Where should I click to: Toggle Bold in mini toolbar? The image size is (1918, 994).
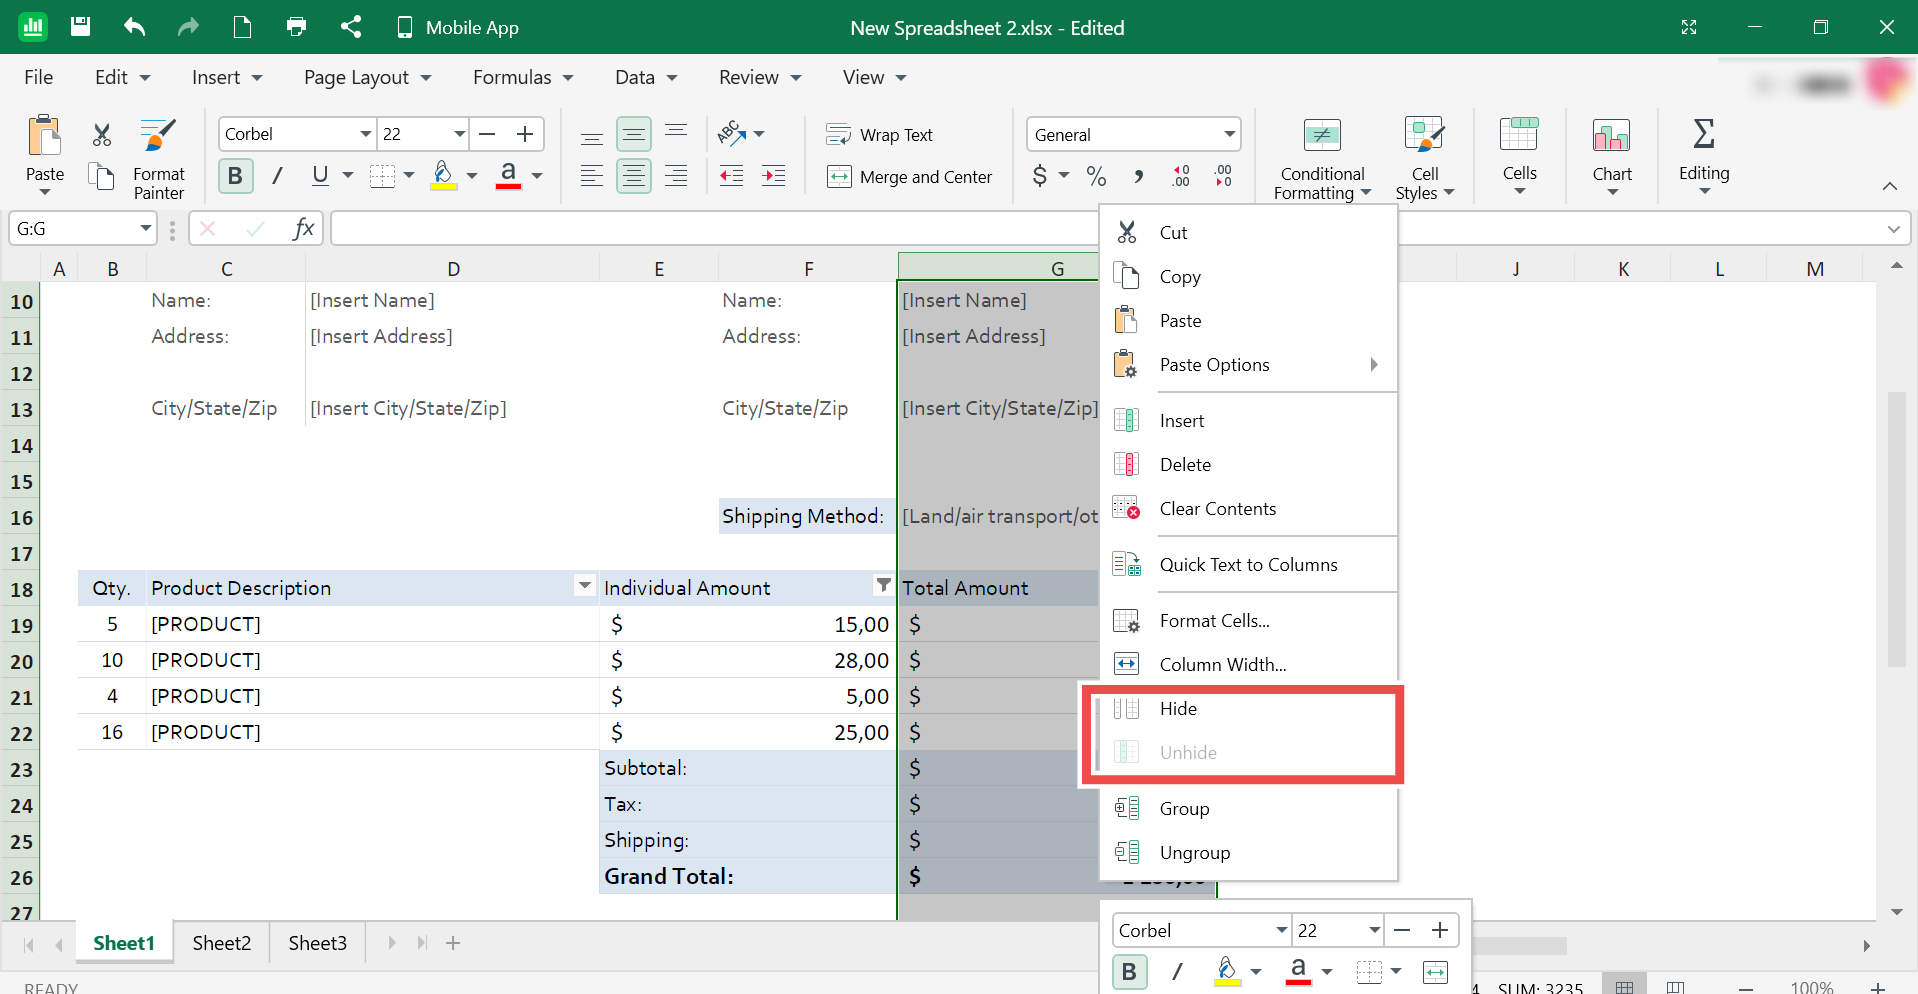[x=1129, y=971]
